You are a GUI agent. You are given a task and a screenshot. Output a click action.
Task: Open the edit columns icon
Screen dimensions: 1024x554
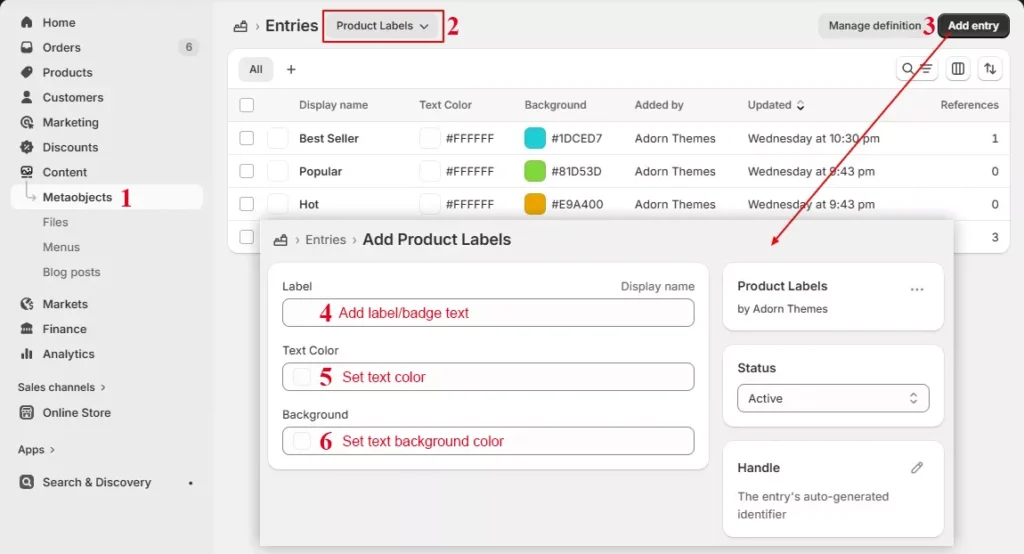pyautogui.click(x=958, y=69)
